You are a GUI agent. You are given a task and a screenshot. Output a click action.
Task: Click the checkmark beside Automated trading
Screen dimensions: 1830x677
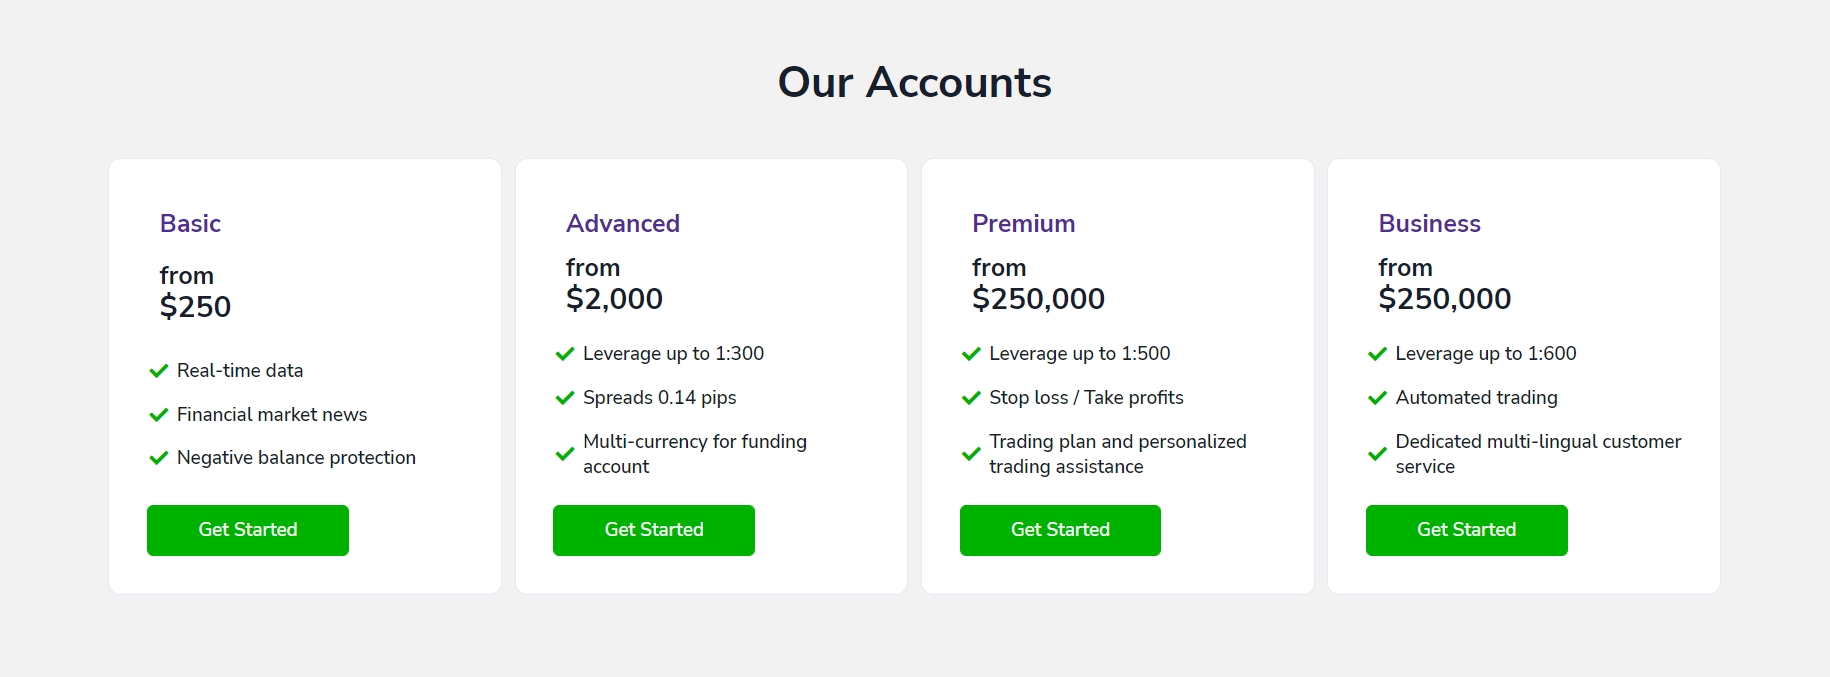tap(1377, 398)
